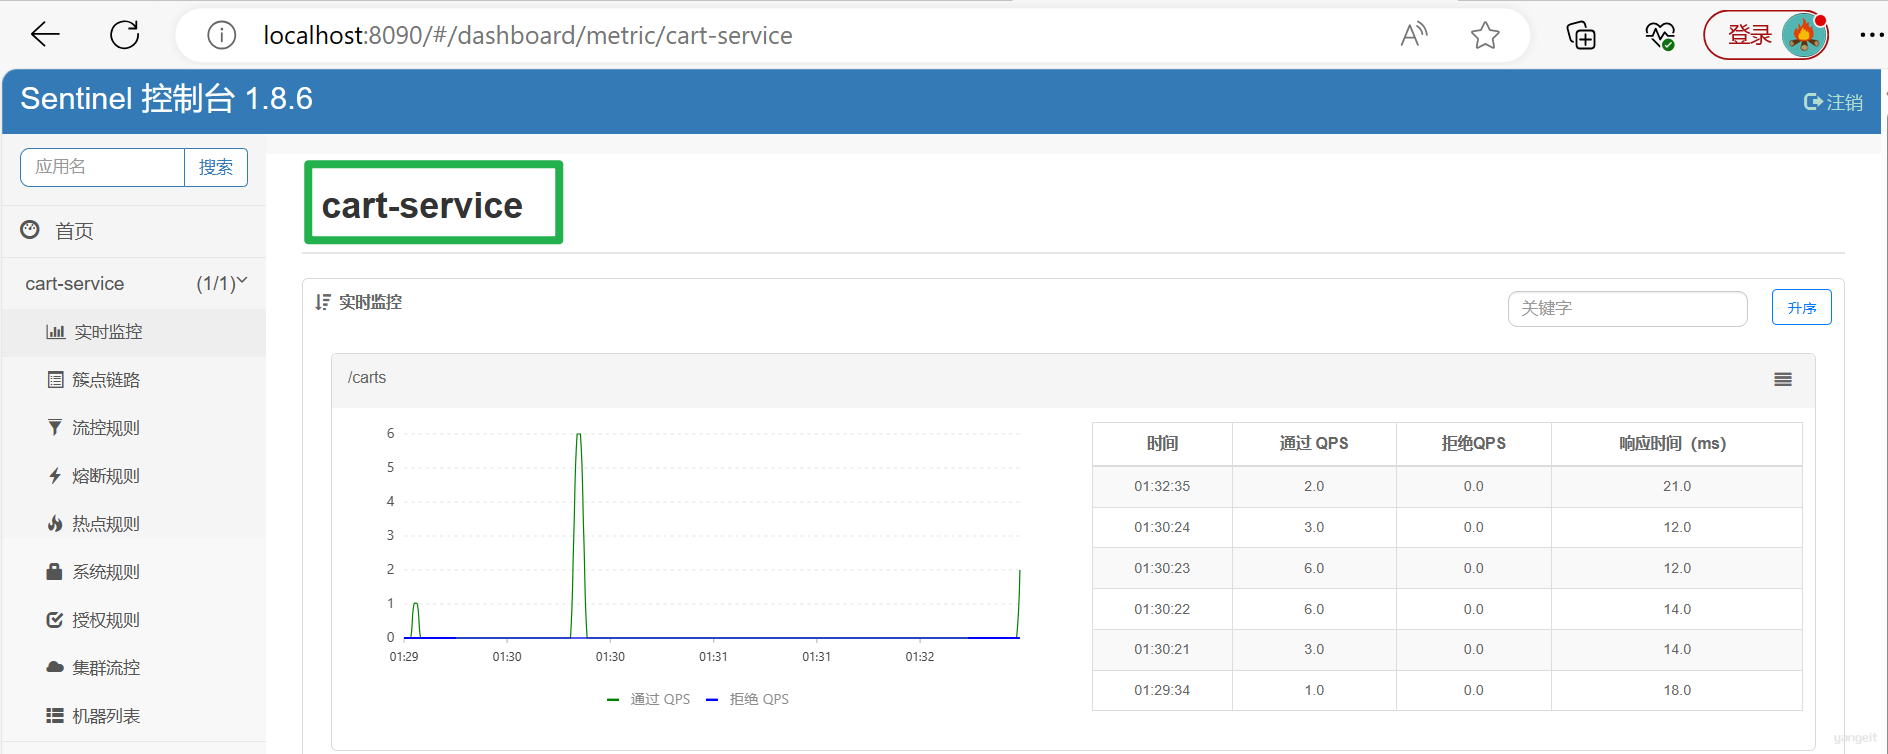The height and width of the screenshot is (754, 1888).
Task: Focus the 应用名 search field
Action: (102, 167)
